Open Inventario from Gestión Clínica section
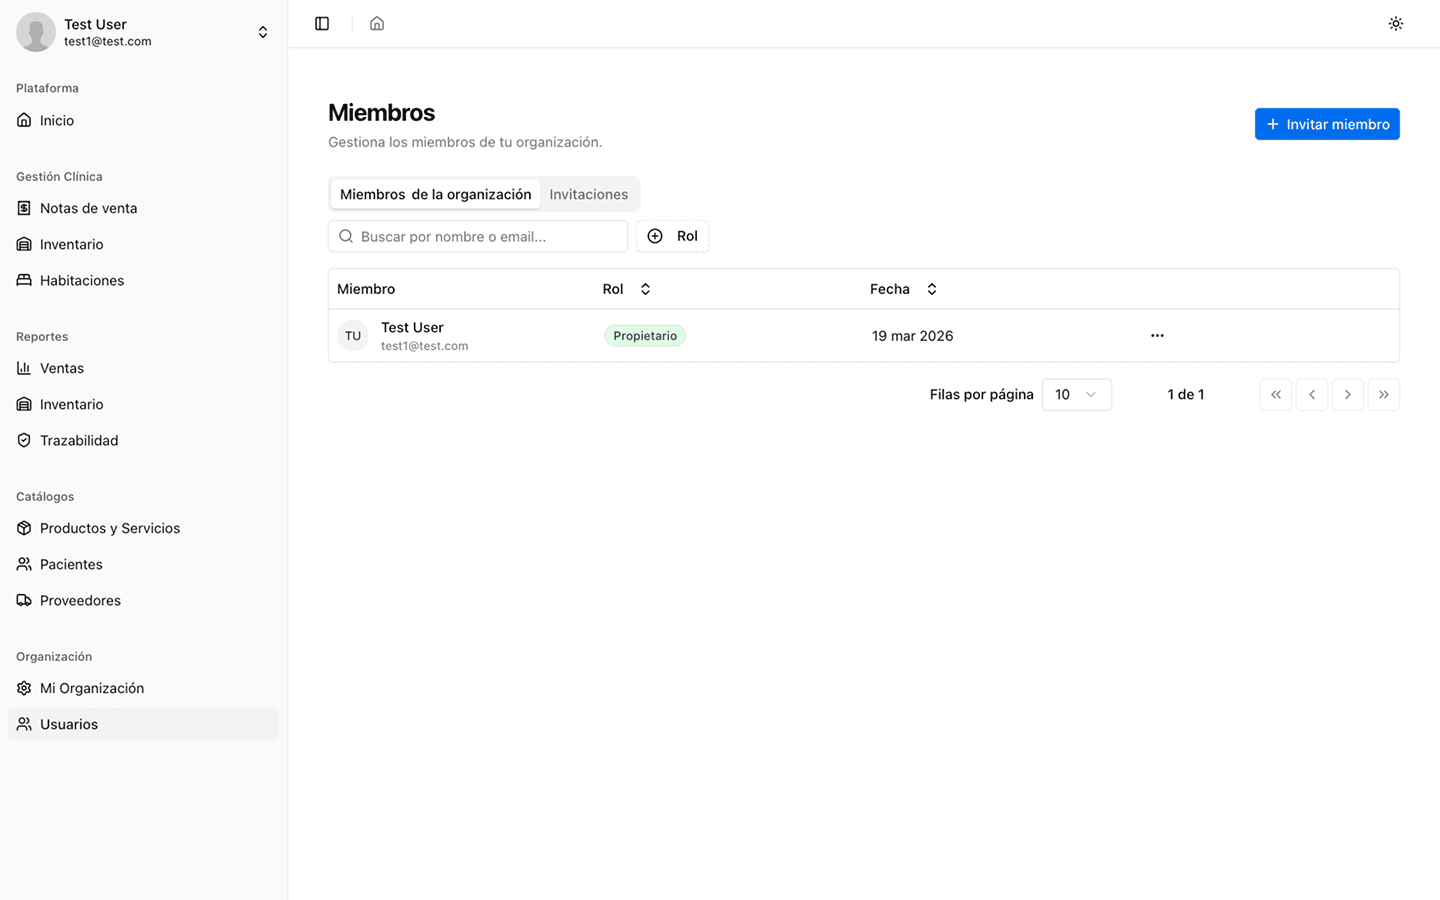Image resolution: width=1440 pixels, height=900 pixels. 23,244
